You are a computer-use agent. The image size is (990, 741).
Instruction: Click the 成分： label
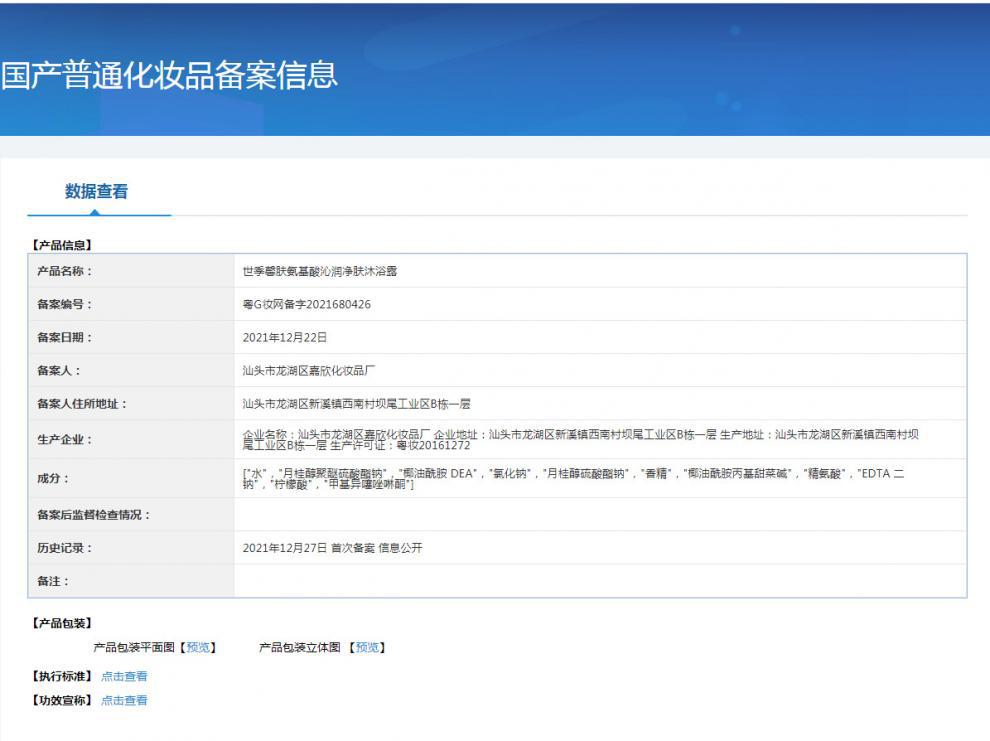(x=53, y=479)
